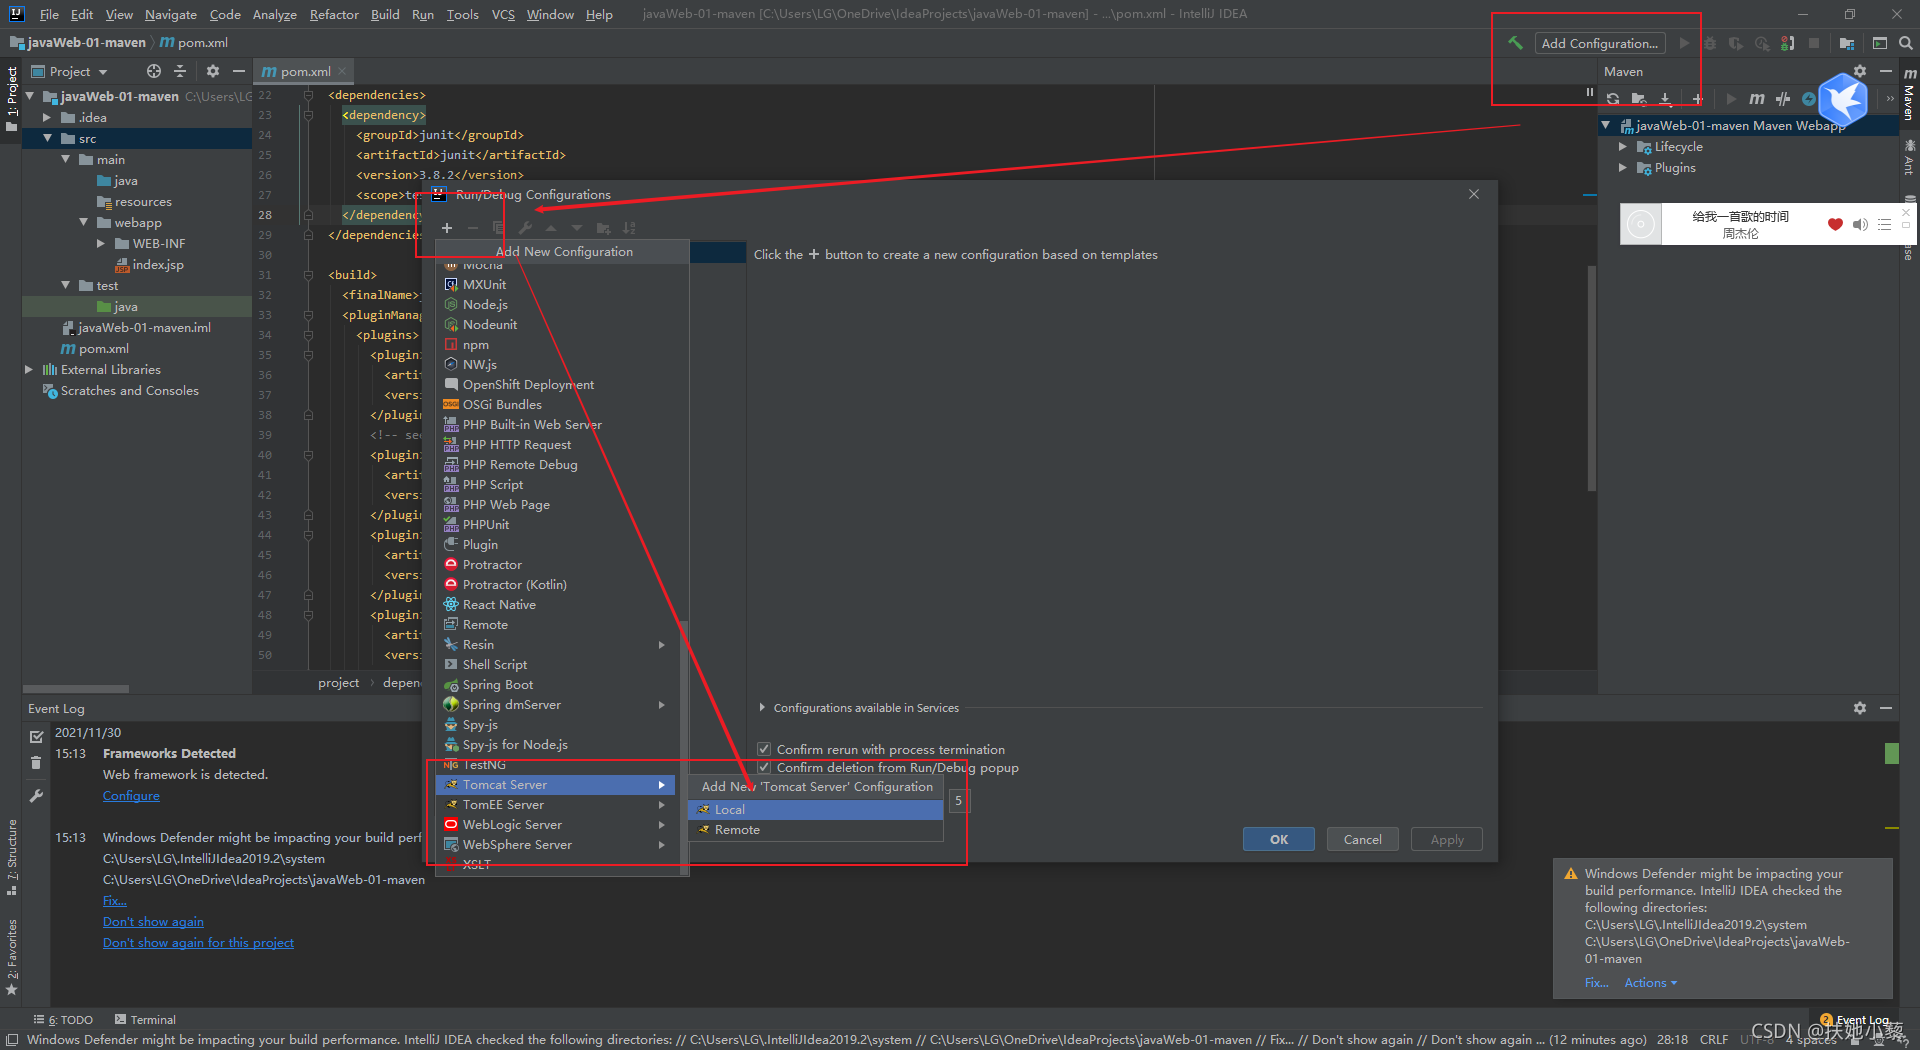This screenshot has width=1920, height=1050.
Task: Open Project Structure from the top toolbar
Action: [1847, 43]
